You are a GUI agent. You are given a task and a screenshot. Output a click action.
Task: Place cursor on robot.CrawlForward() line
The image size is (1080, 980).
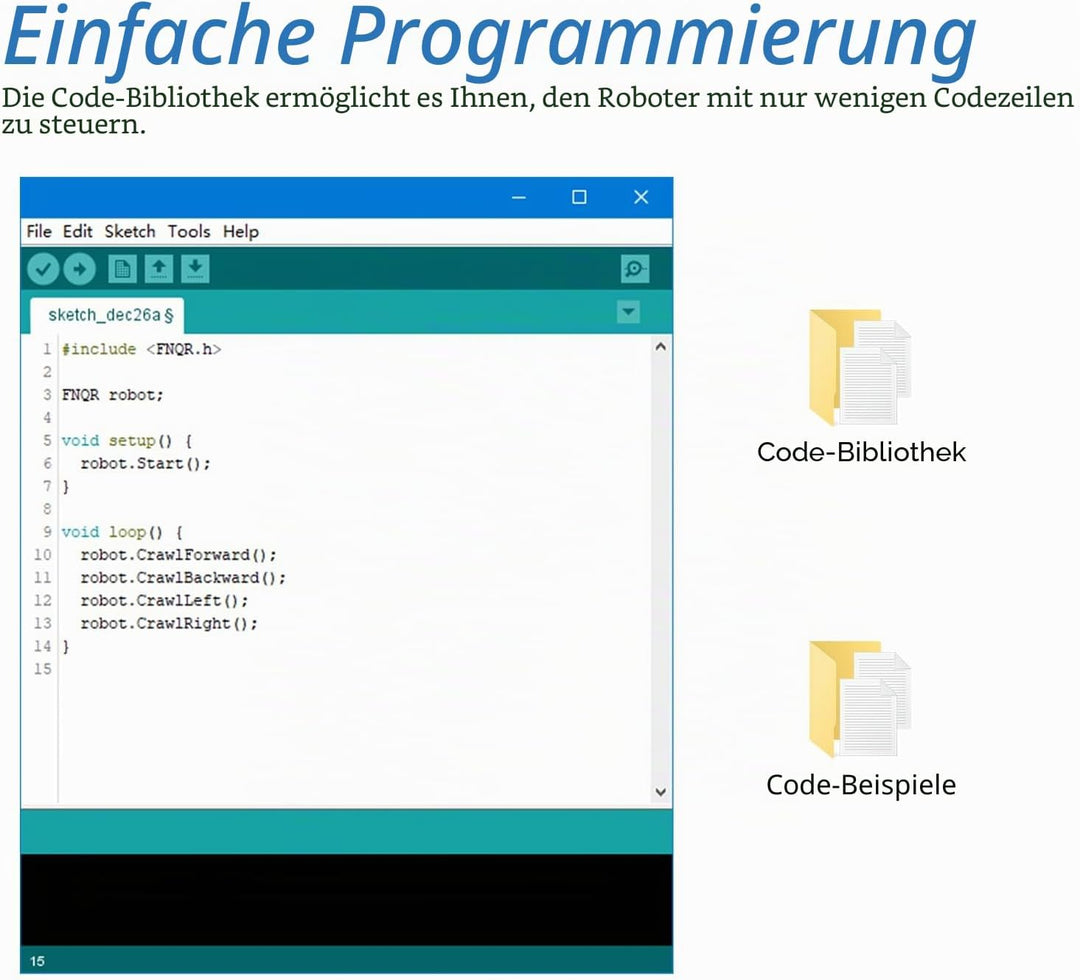pos(178,555)
